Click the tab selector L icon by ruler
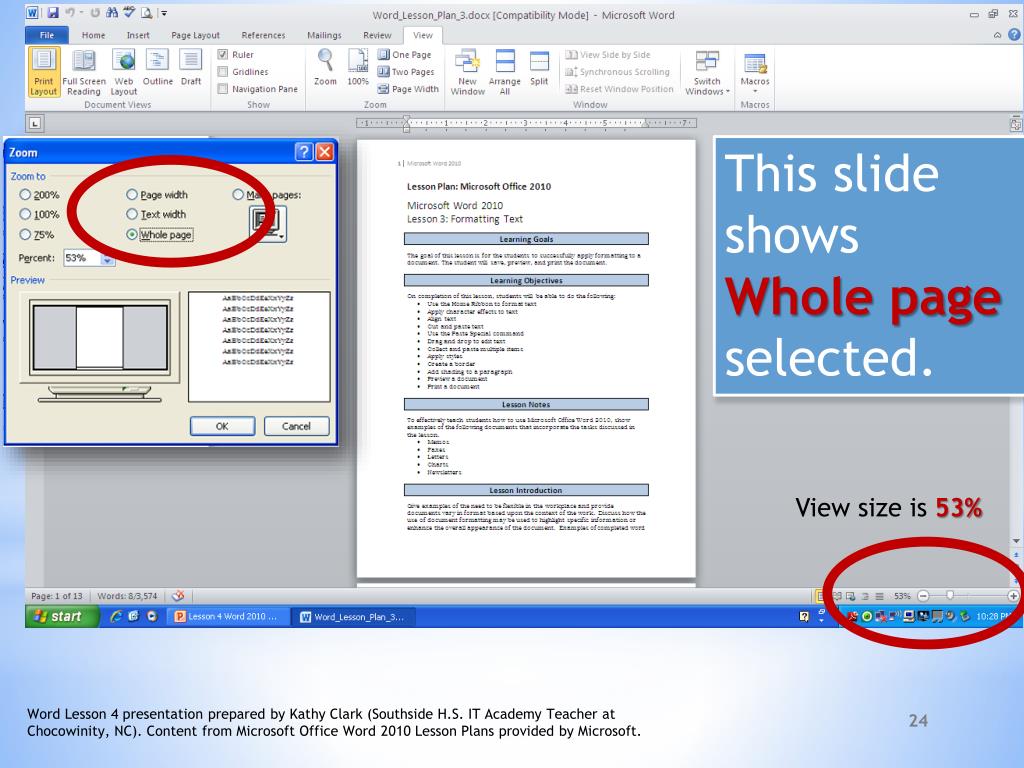 point(35,123)
